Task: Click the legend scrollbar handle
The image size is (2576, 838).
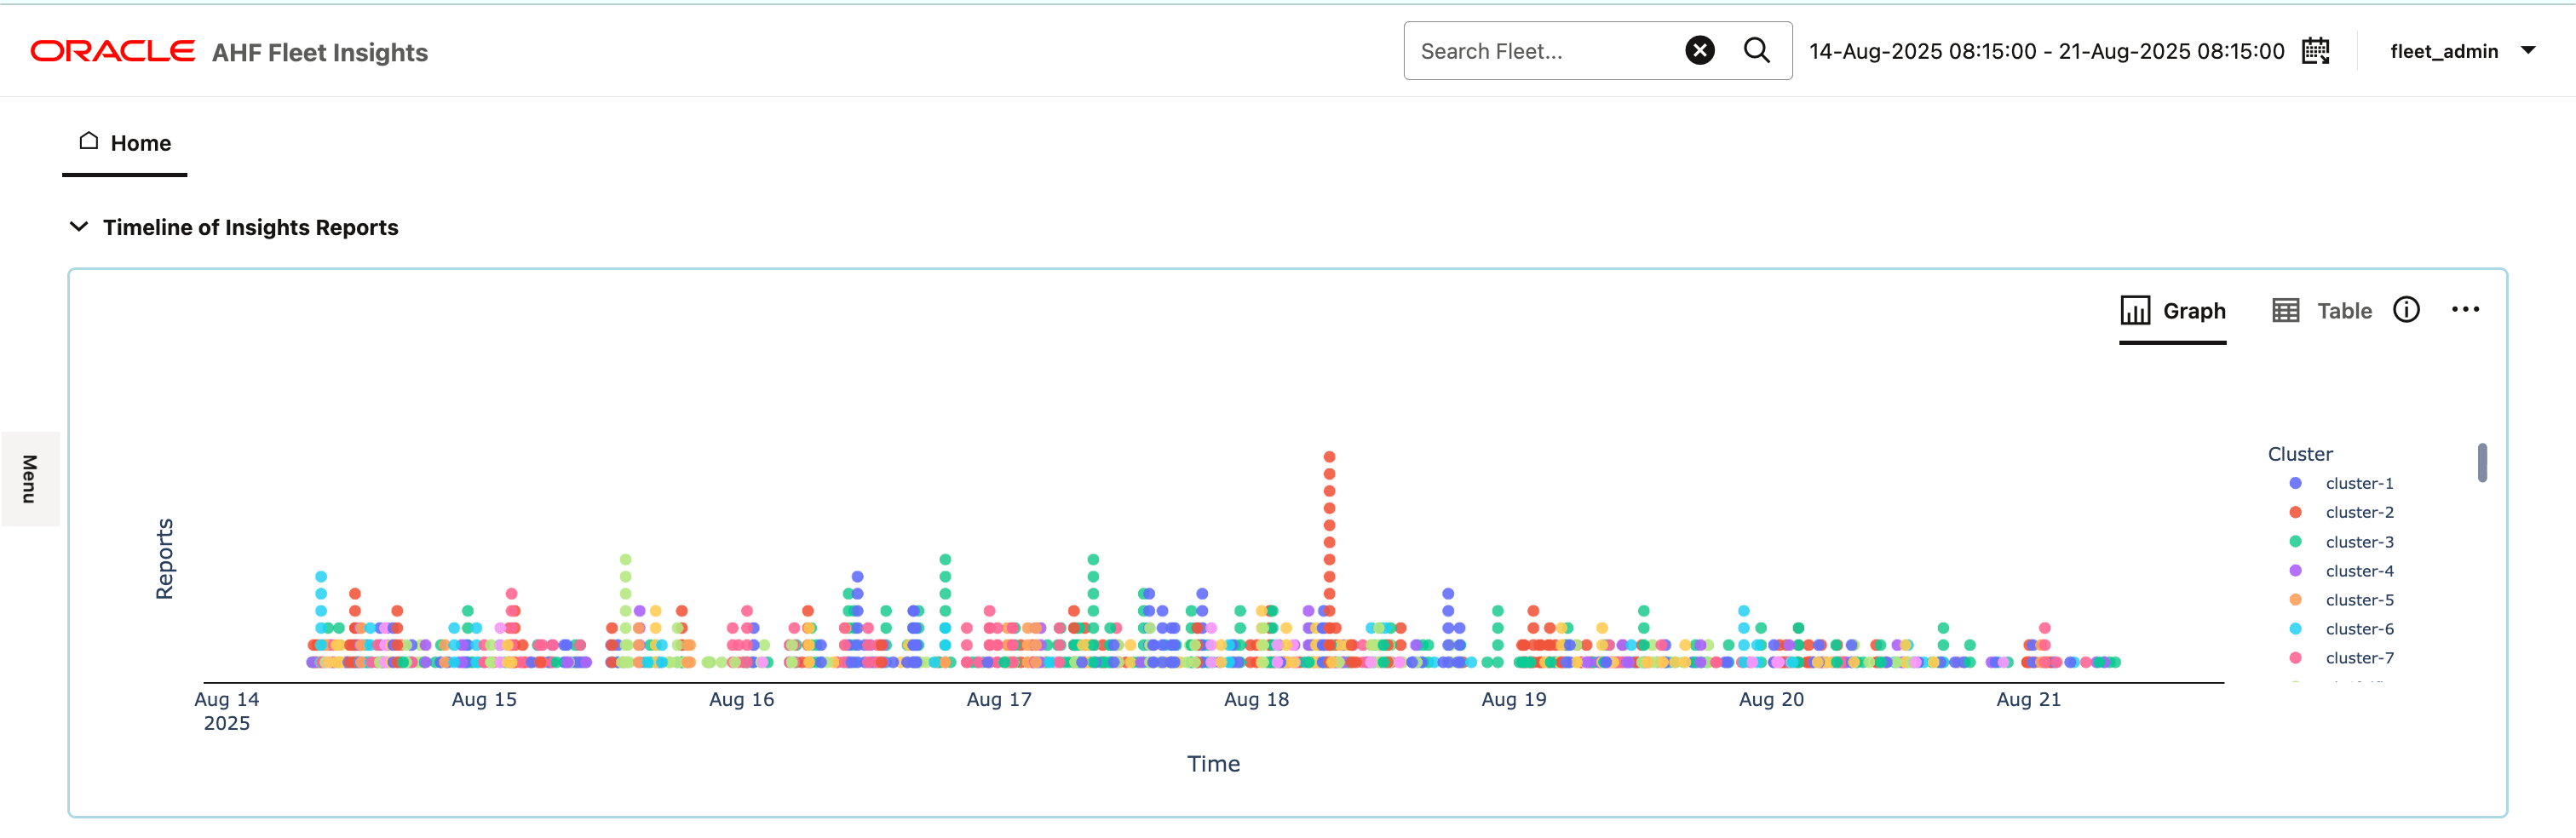Action: tap(2482, 463)
